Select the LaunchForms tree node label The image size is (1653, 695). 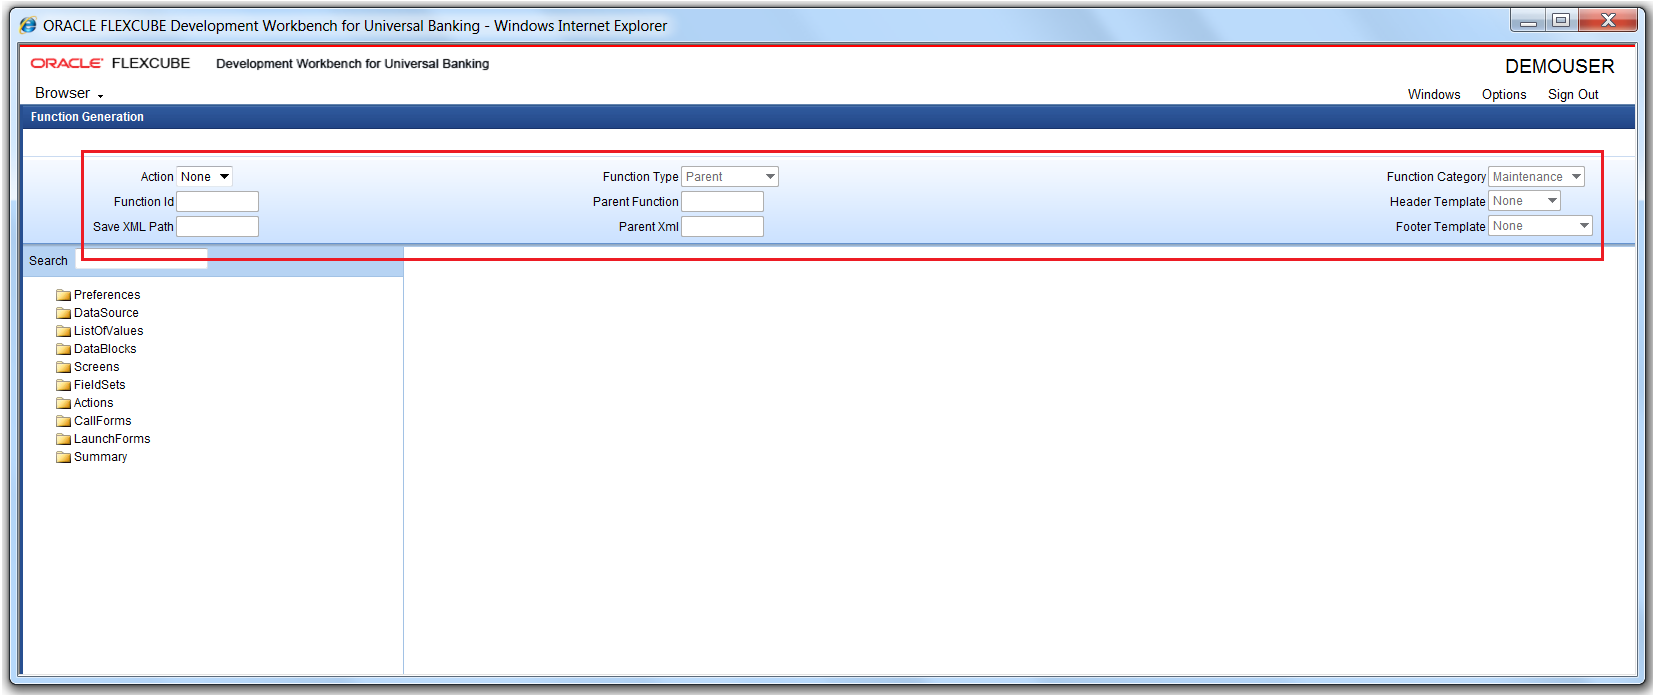click(112, 439)
